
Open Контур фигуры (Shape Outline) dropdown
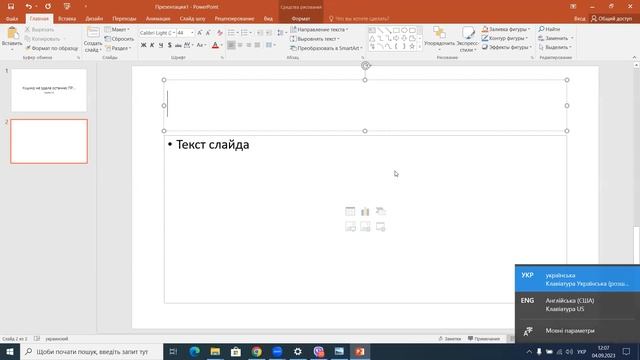click(x=505, y=38)
